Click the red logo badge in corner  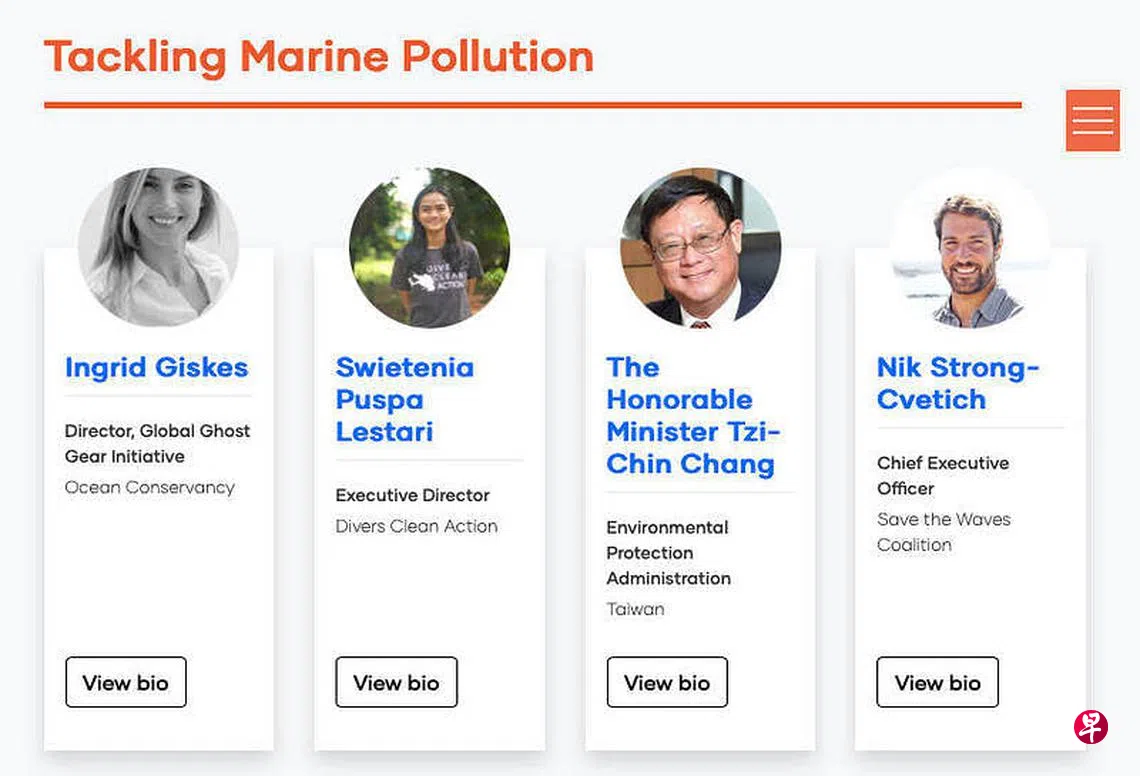click(1091, 727)
